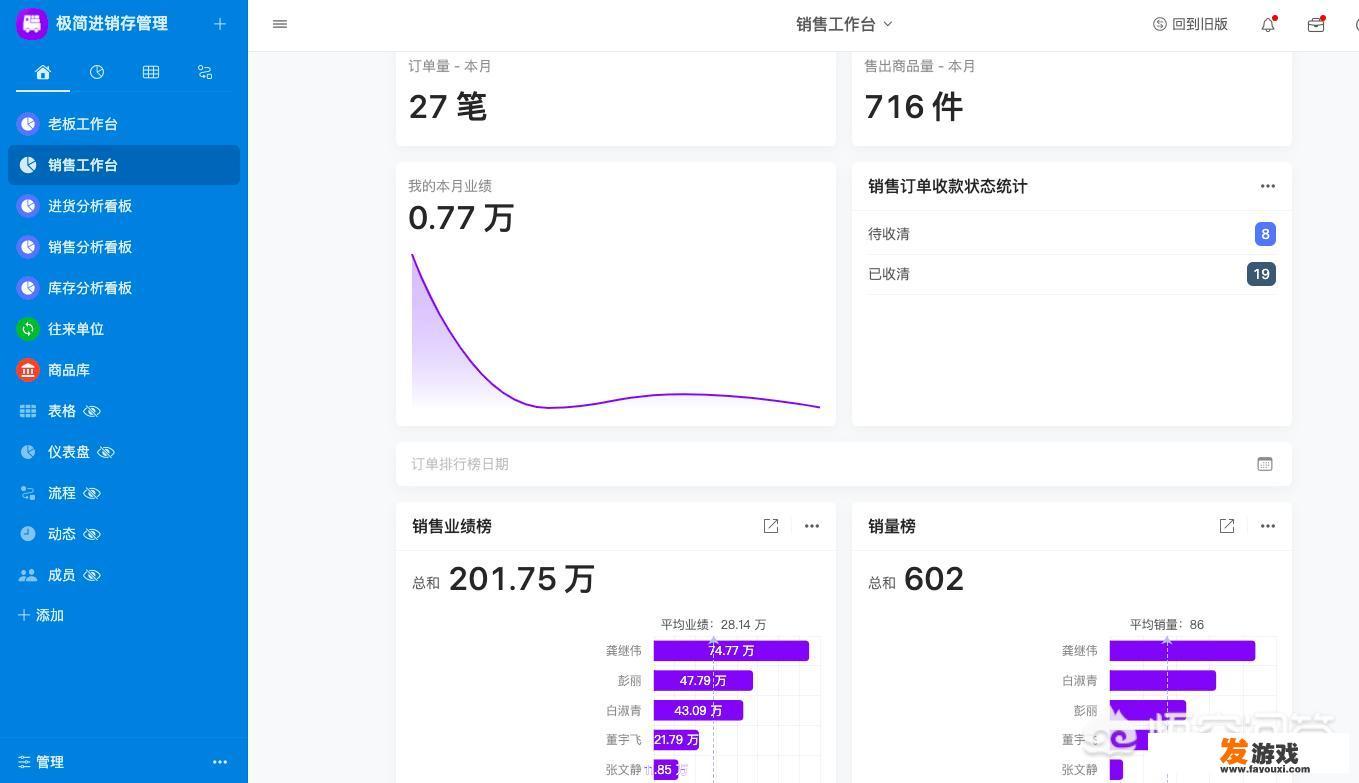Image resolution: width=1359 pixels, height=783 pixels.
Task: Toggle visibility eye next to 成员
Action: click(92, 575)
